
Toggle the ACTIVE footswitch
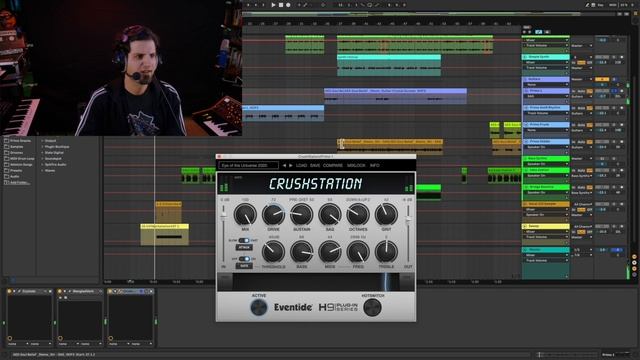259,307
